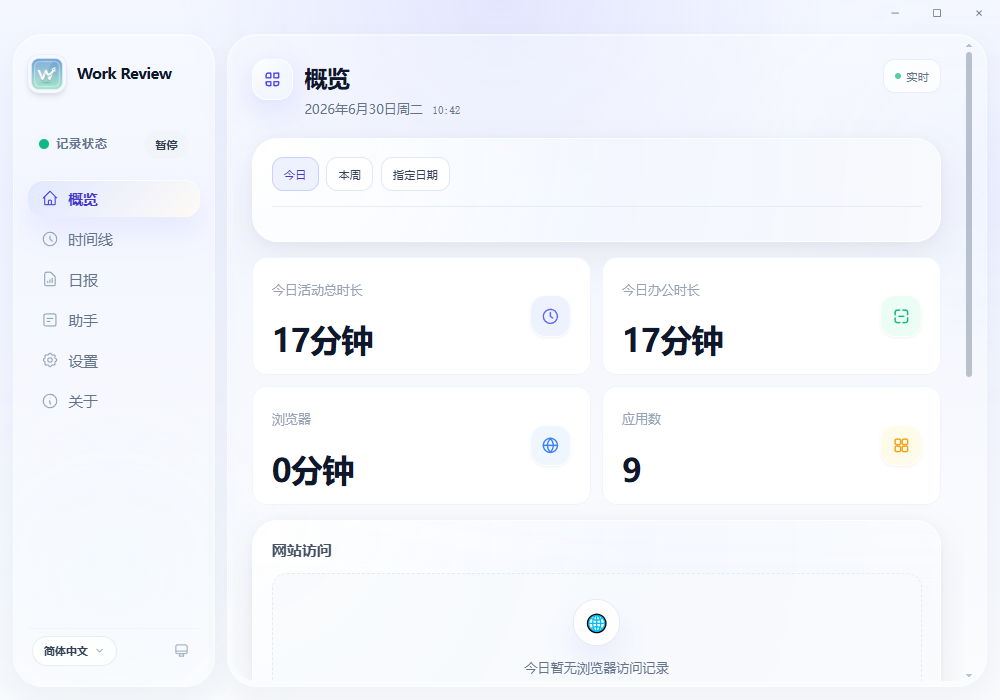Click the 今日活动总时长 17分钟 card
Screen dimensions: 1000x700
click(422, 316)
